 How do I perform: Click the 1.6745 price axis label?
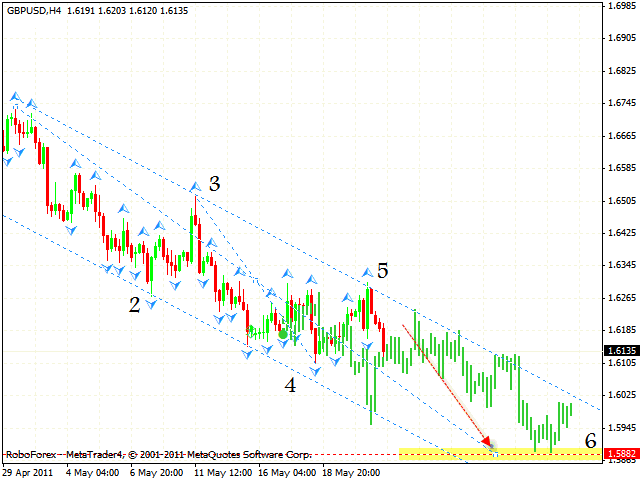(x=622, y=103)
